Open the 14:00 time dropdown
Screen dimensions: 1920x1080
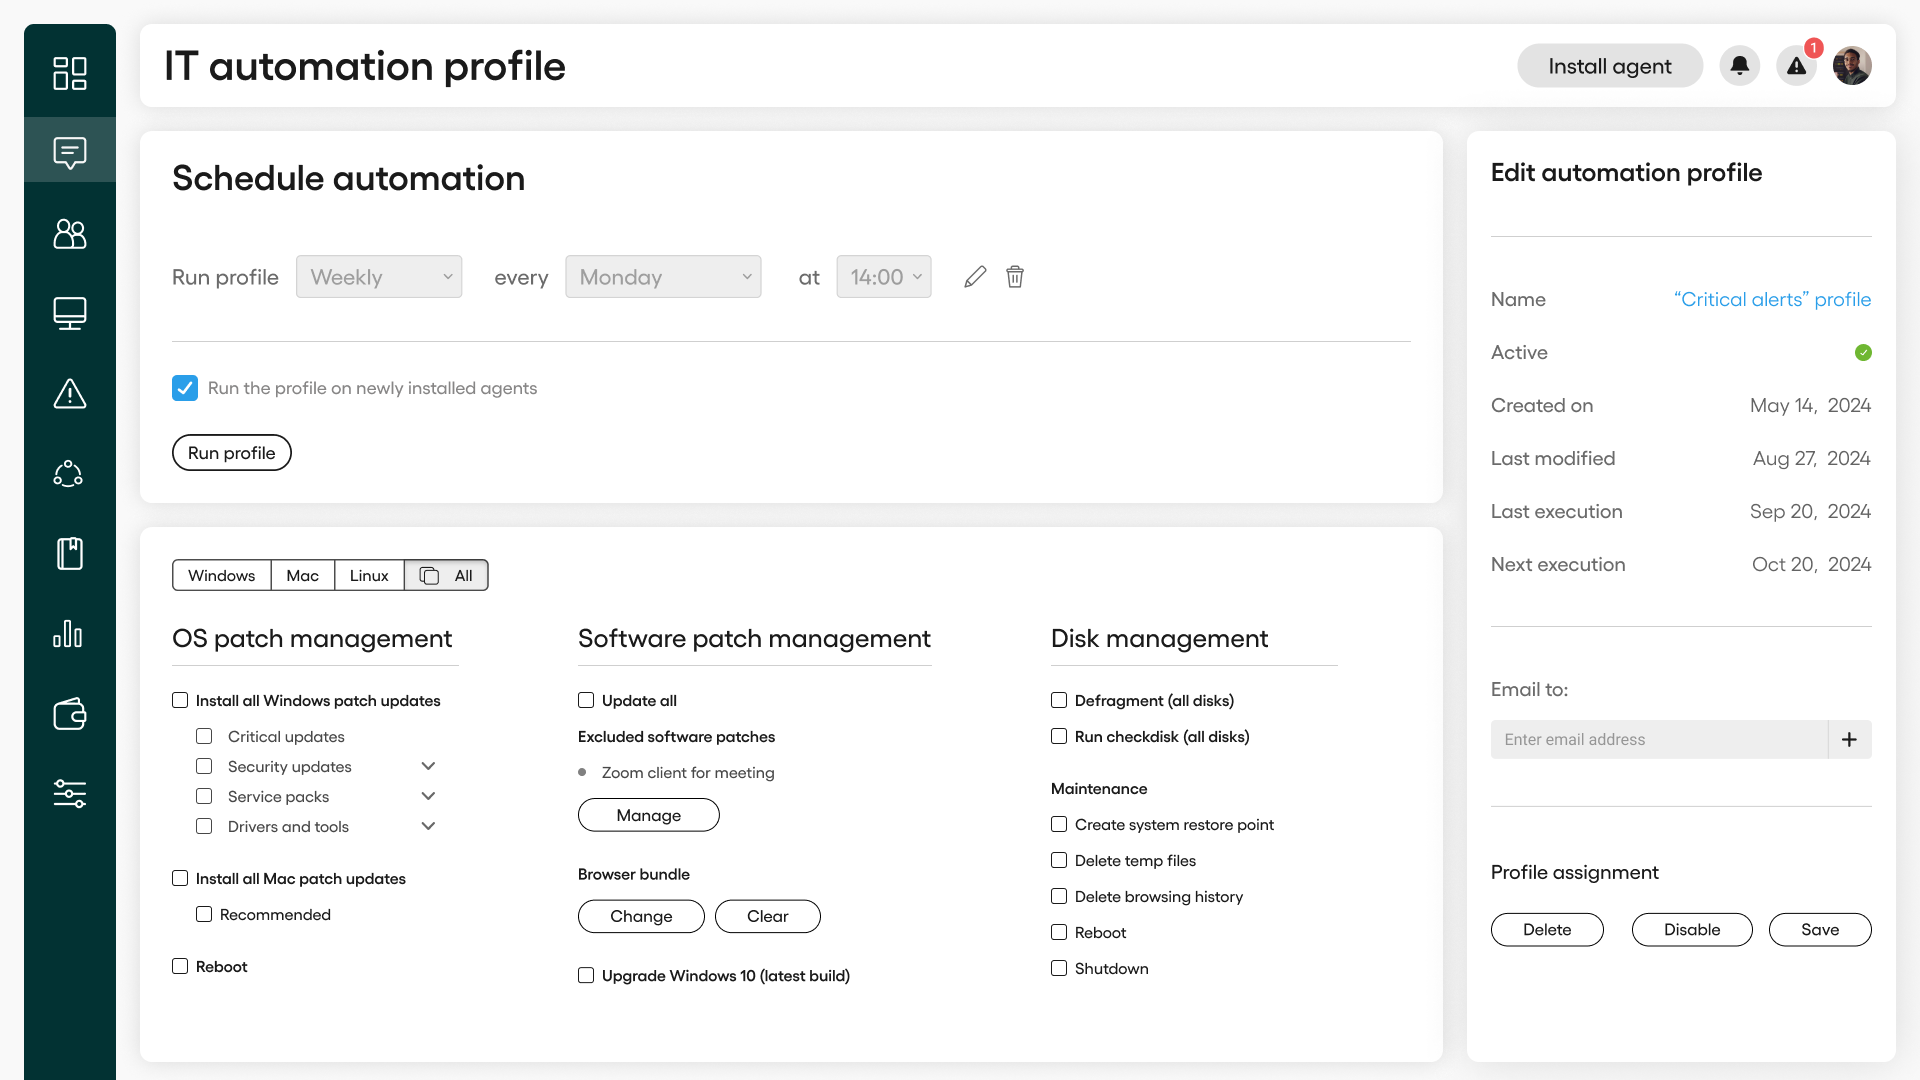coord(884,277)
